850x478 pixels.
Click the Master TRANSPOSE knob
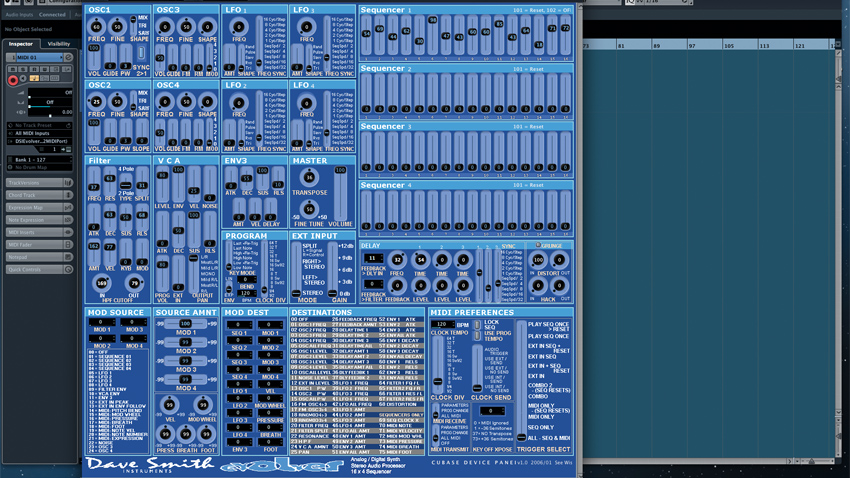(308, 177)
